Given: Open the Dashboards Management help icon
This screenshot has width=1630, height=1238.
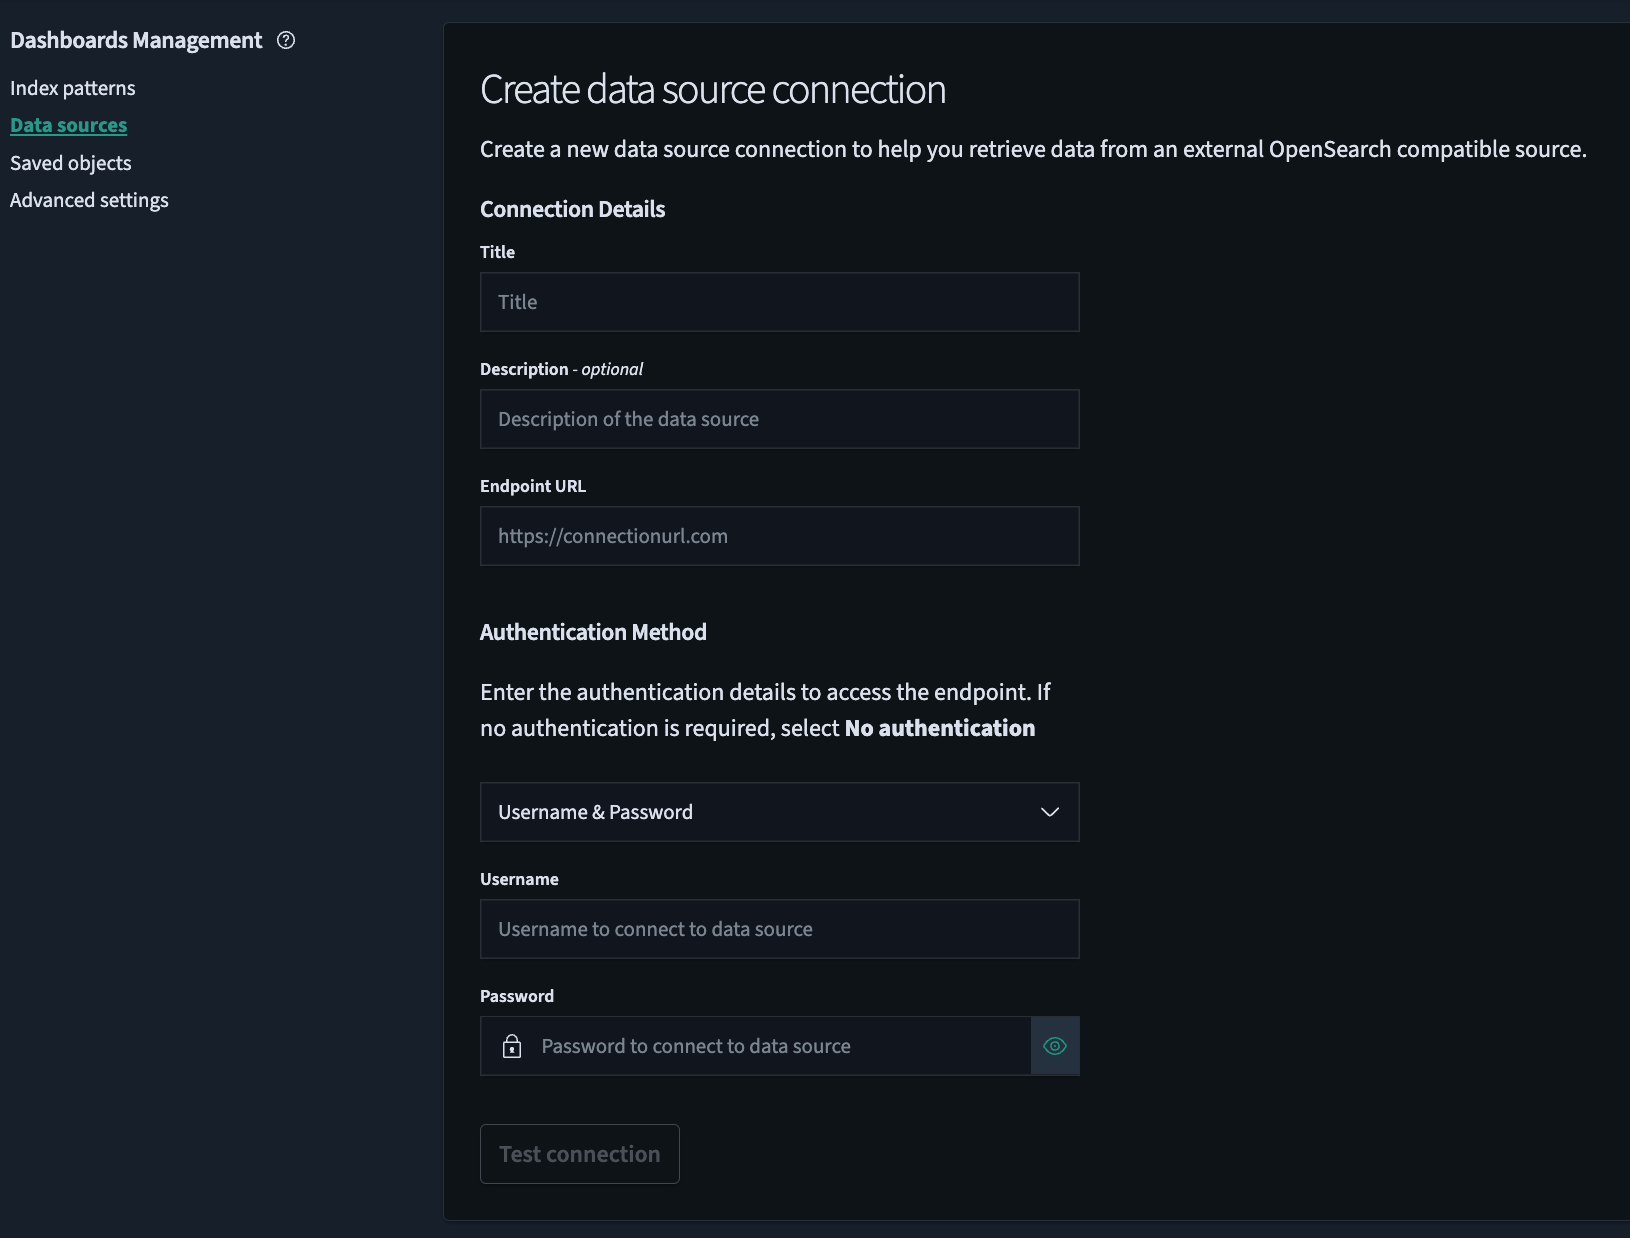Looking at the screenshot, I should [286, 40].
